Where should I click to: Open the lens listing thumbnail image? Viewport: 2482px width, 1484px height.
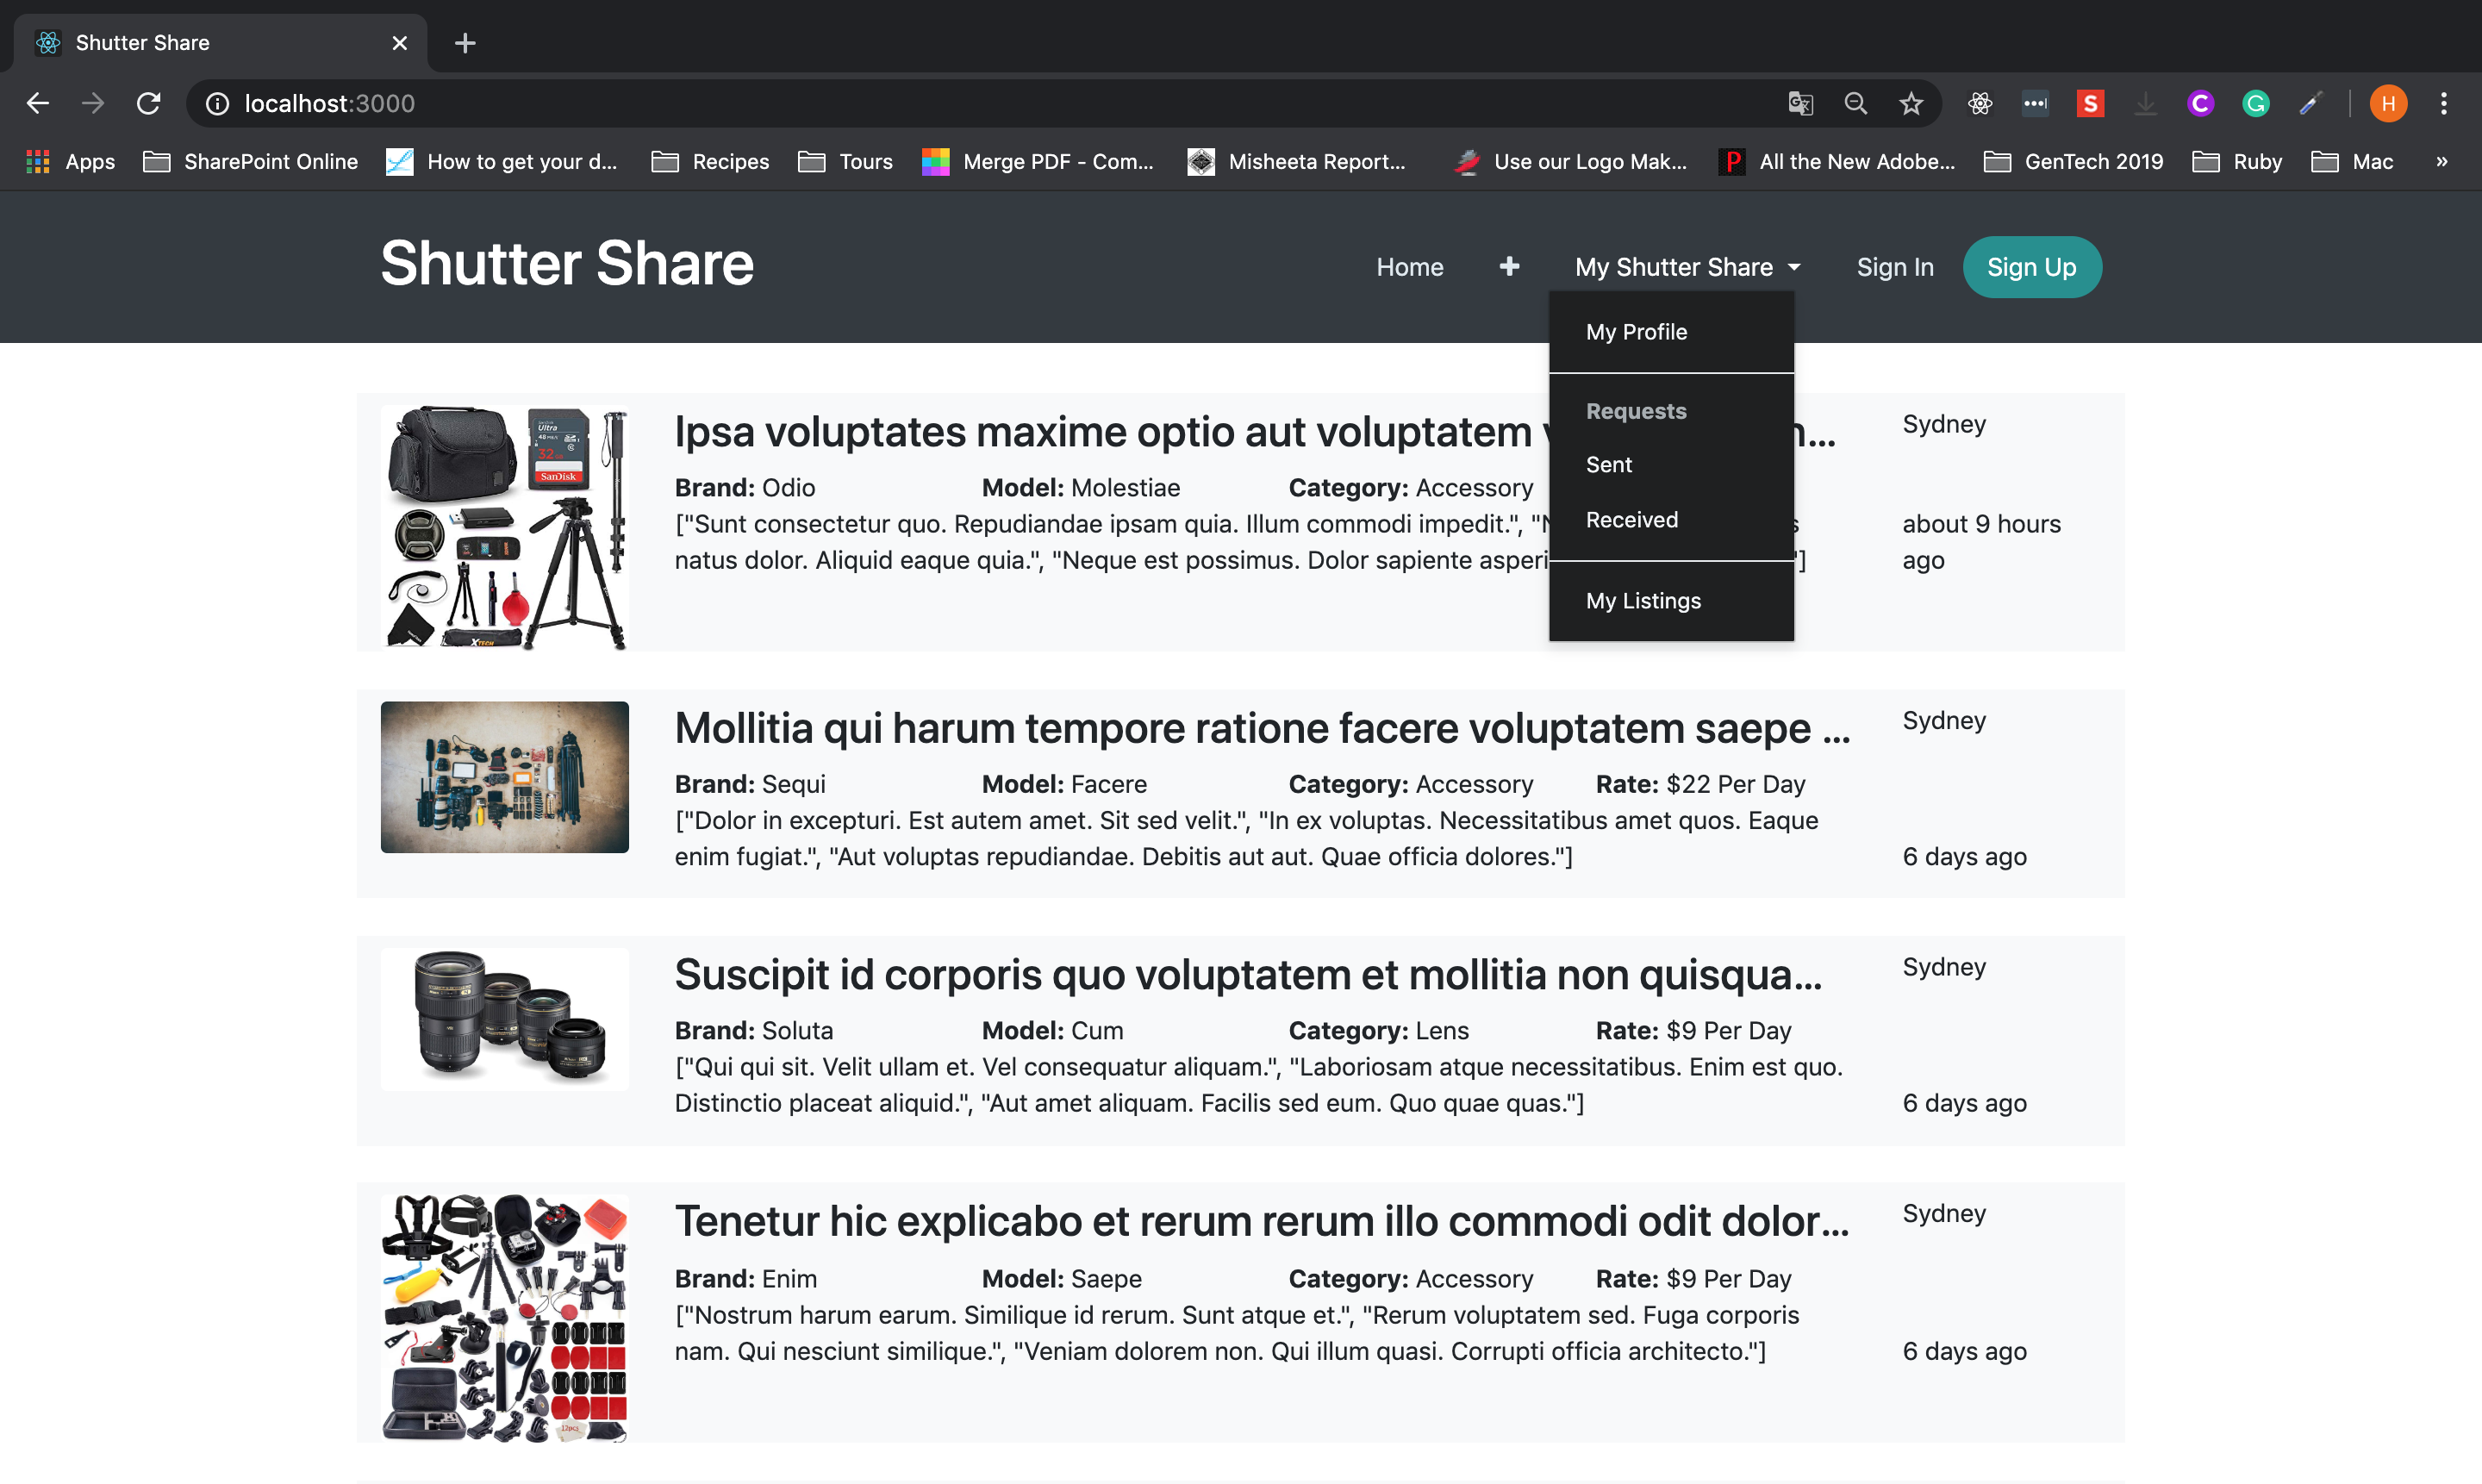click(505, 1018)
